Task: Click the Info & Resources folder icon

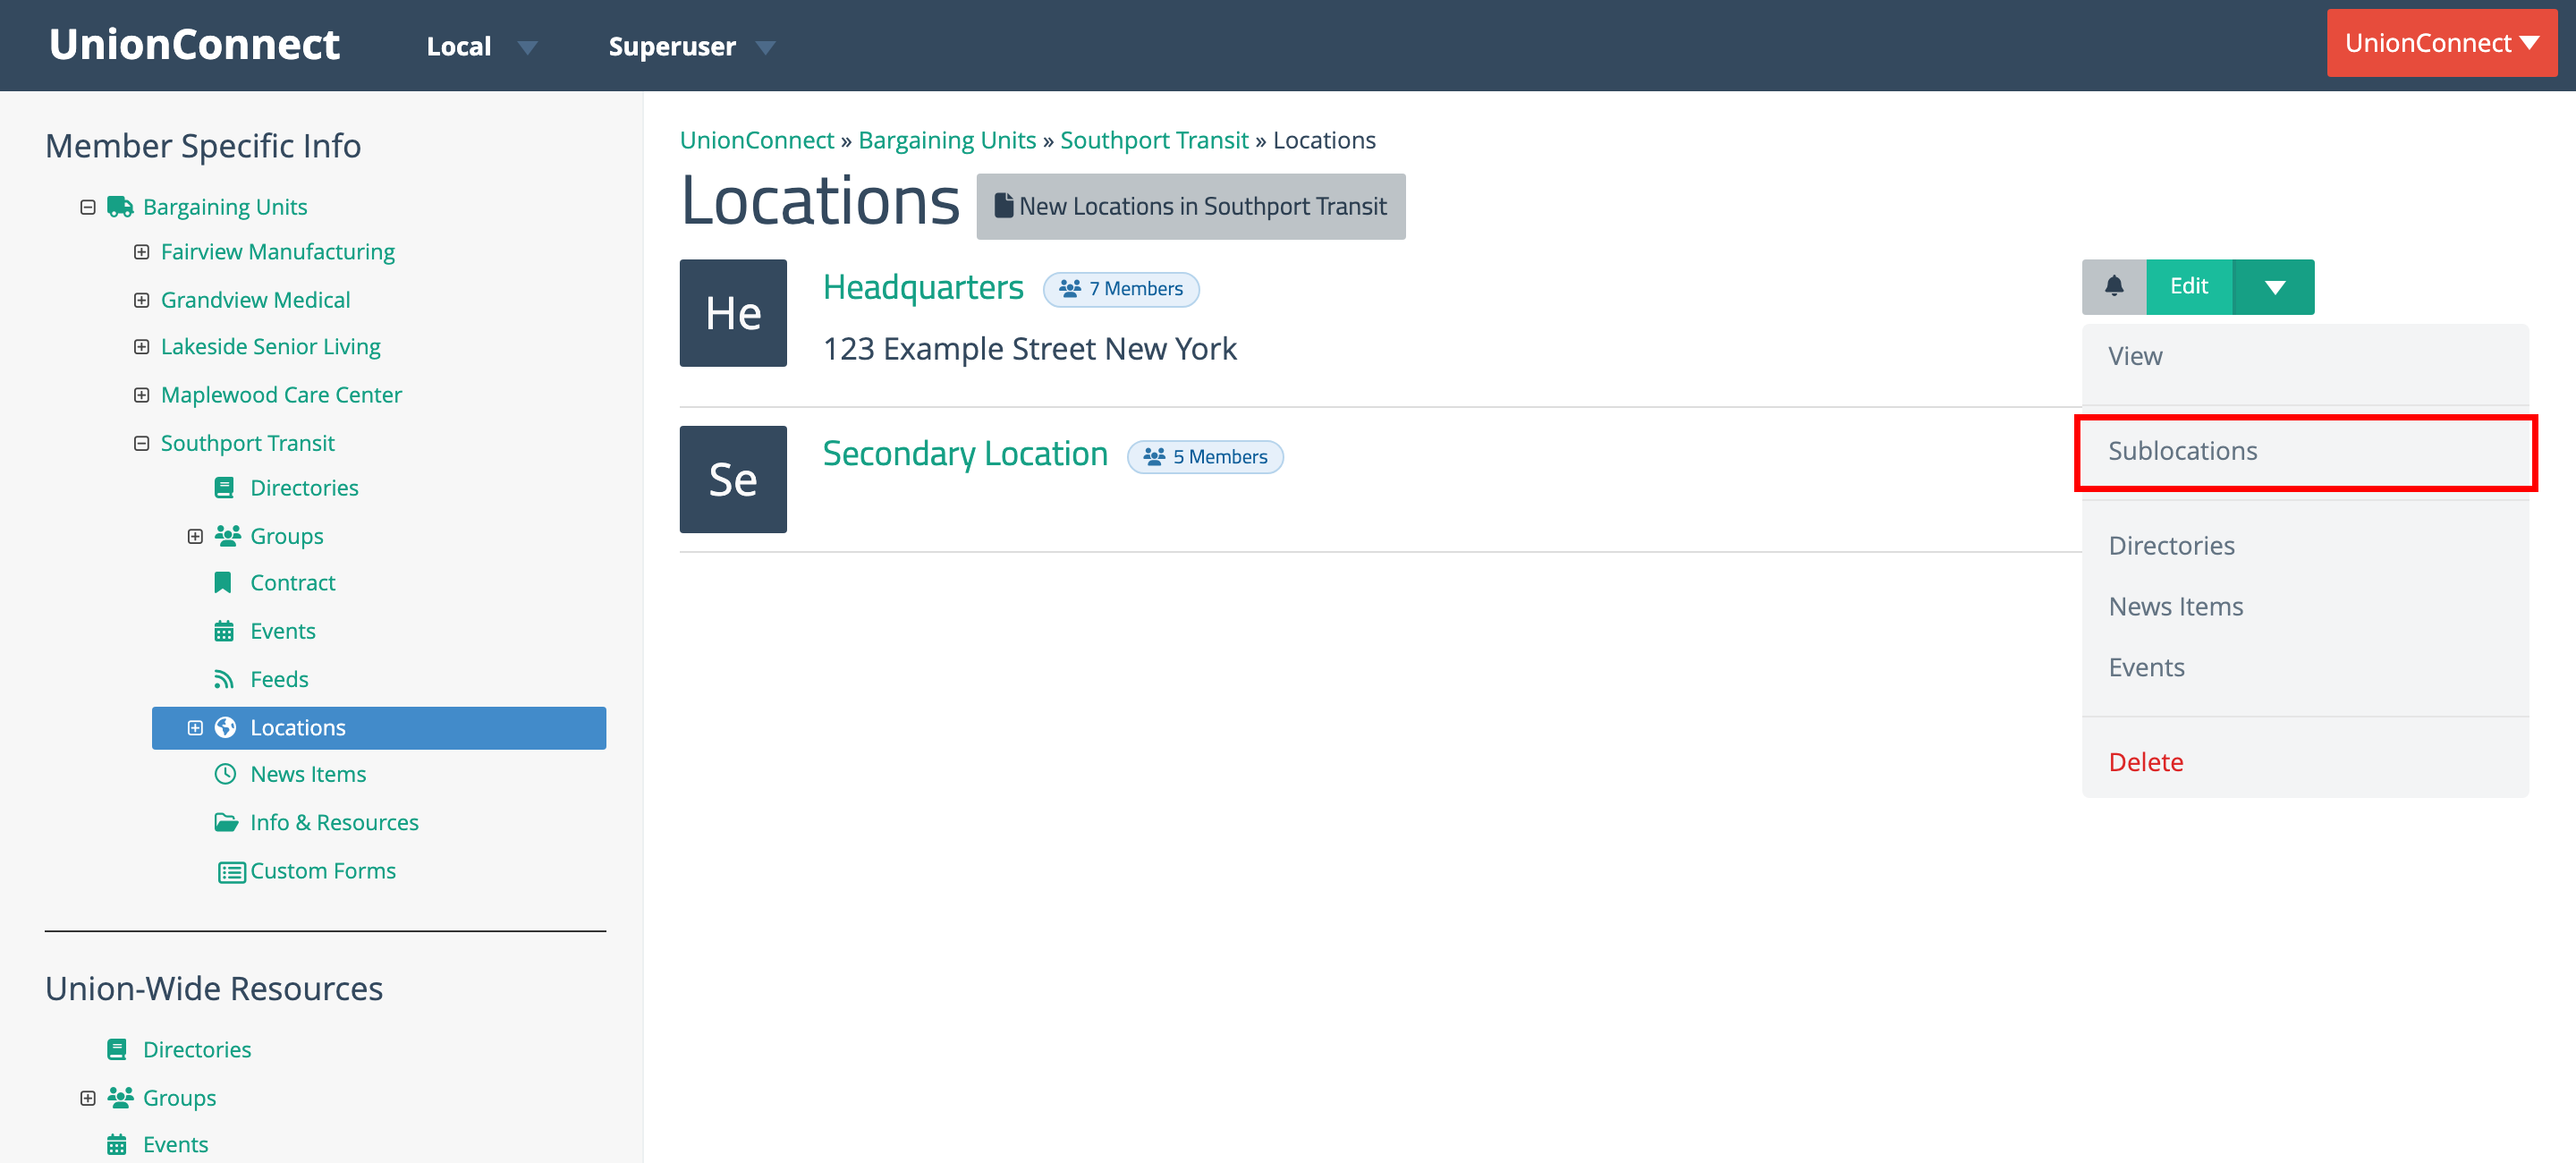Action: coord(226,822)
